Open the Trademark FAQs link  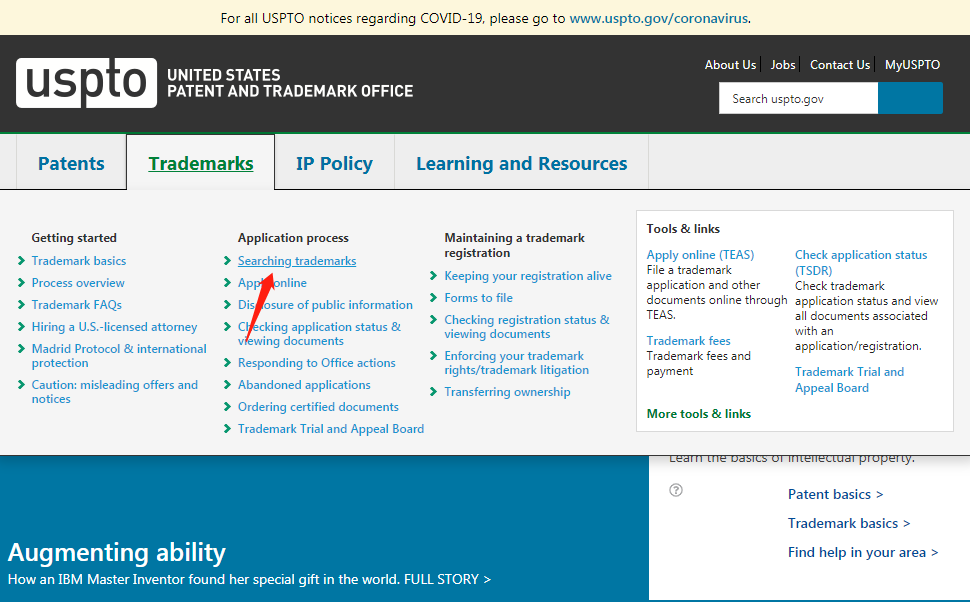(x=77, y=305)
